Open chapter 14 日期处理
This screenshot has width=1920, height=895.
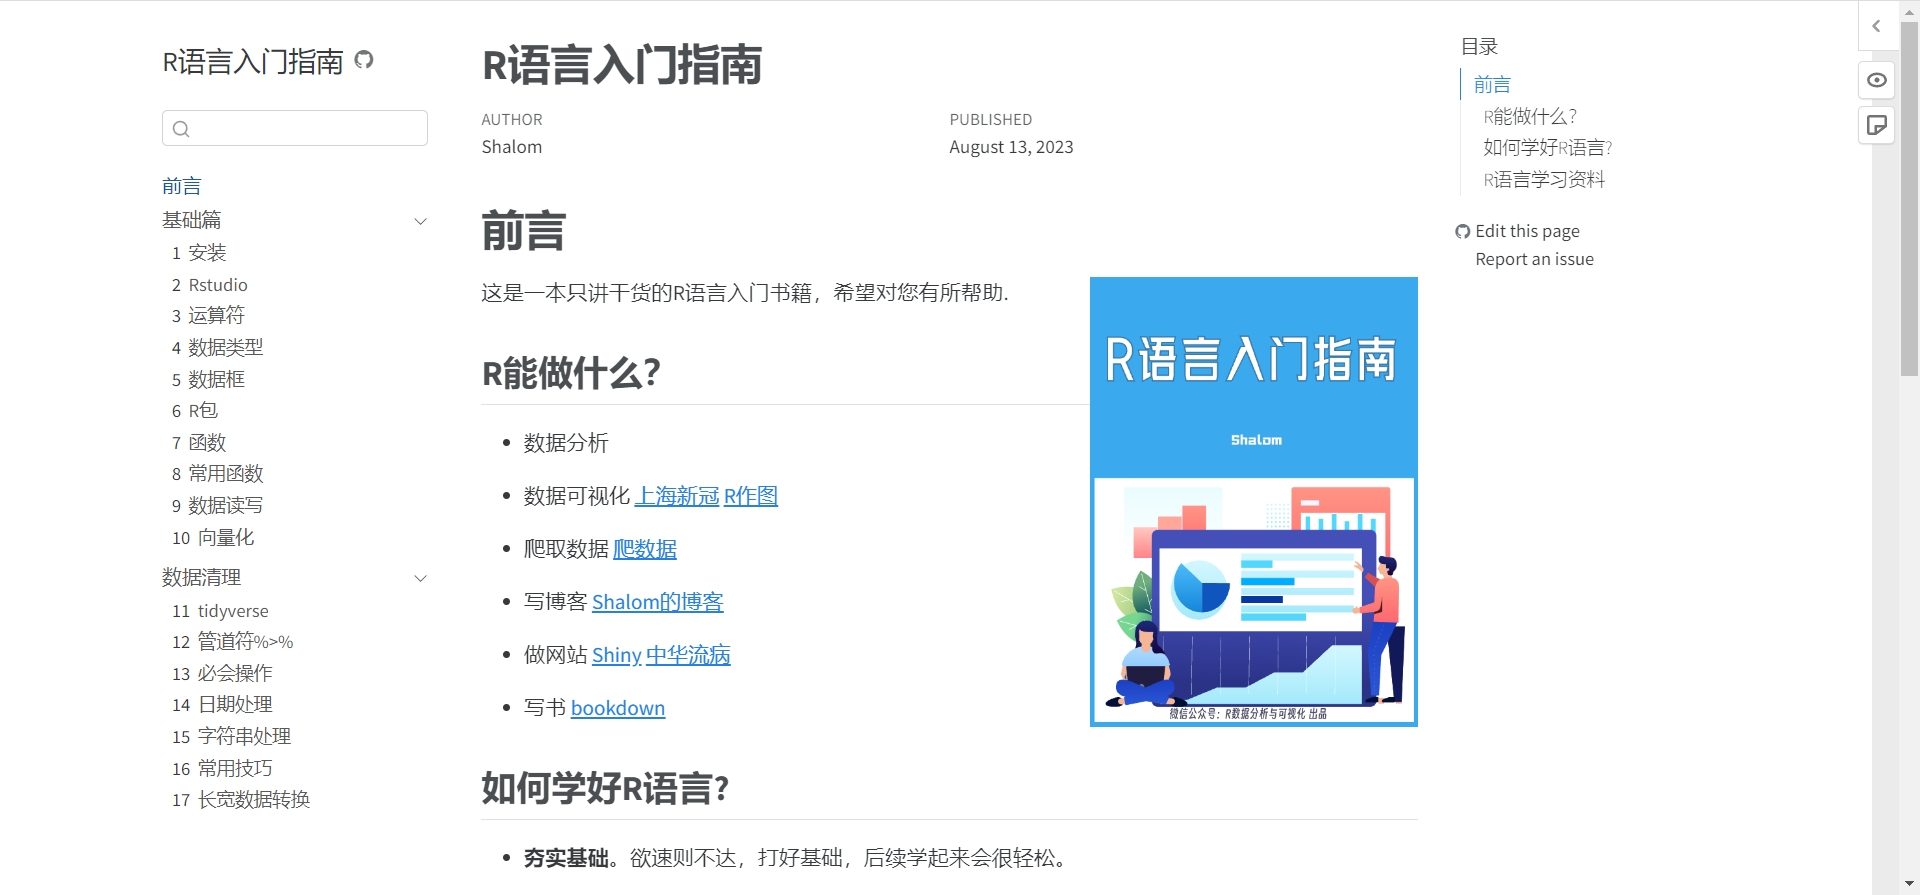click(x=222, y=705)
